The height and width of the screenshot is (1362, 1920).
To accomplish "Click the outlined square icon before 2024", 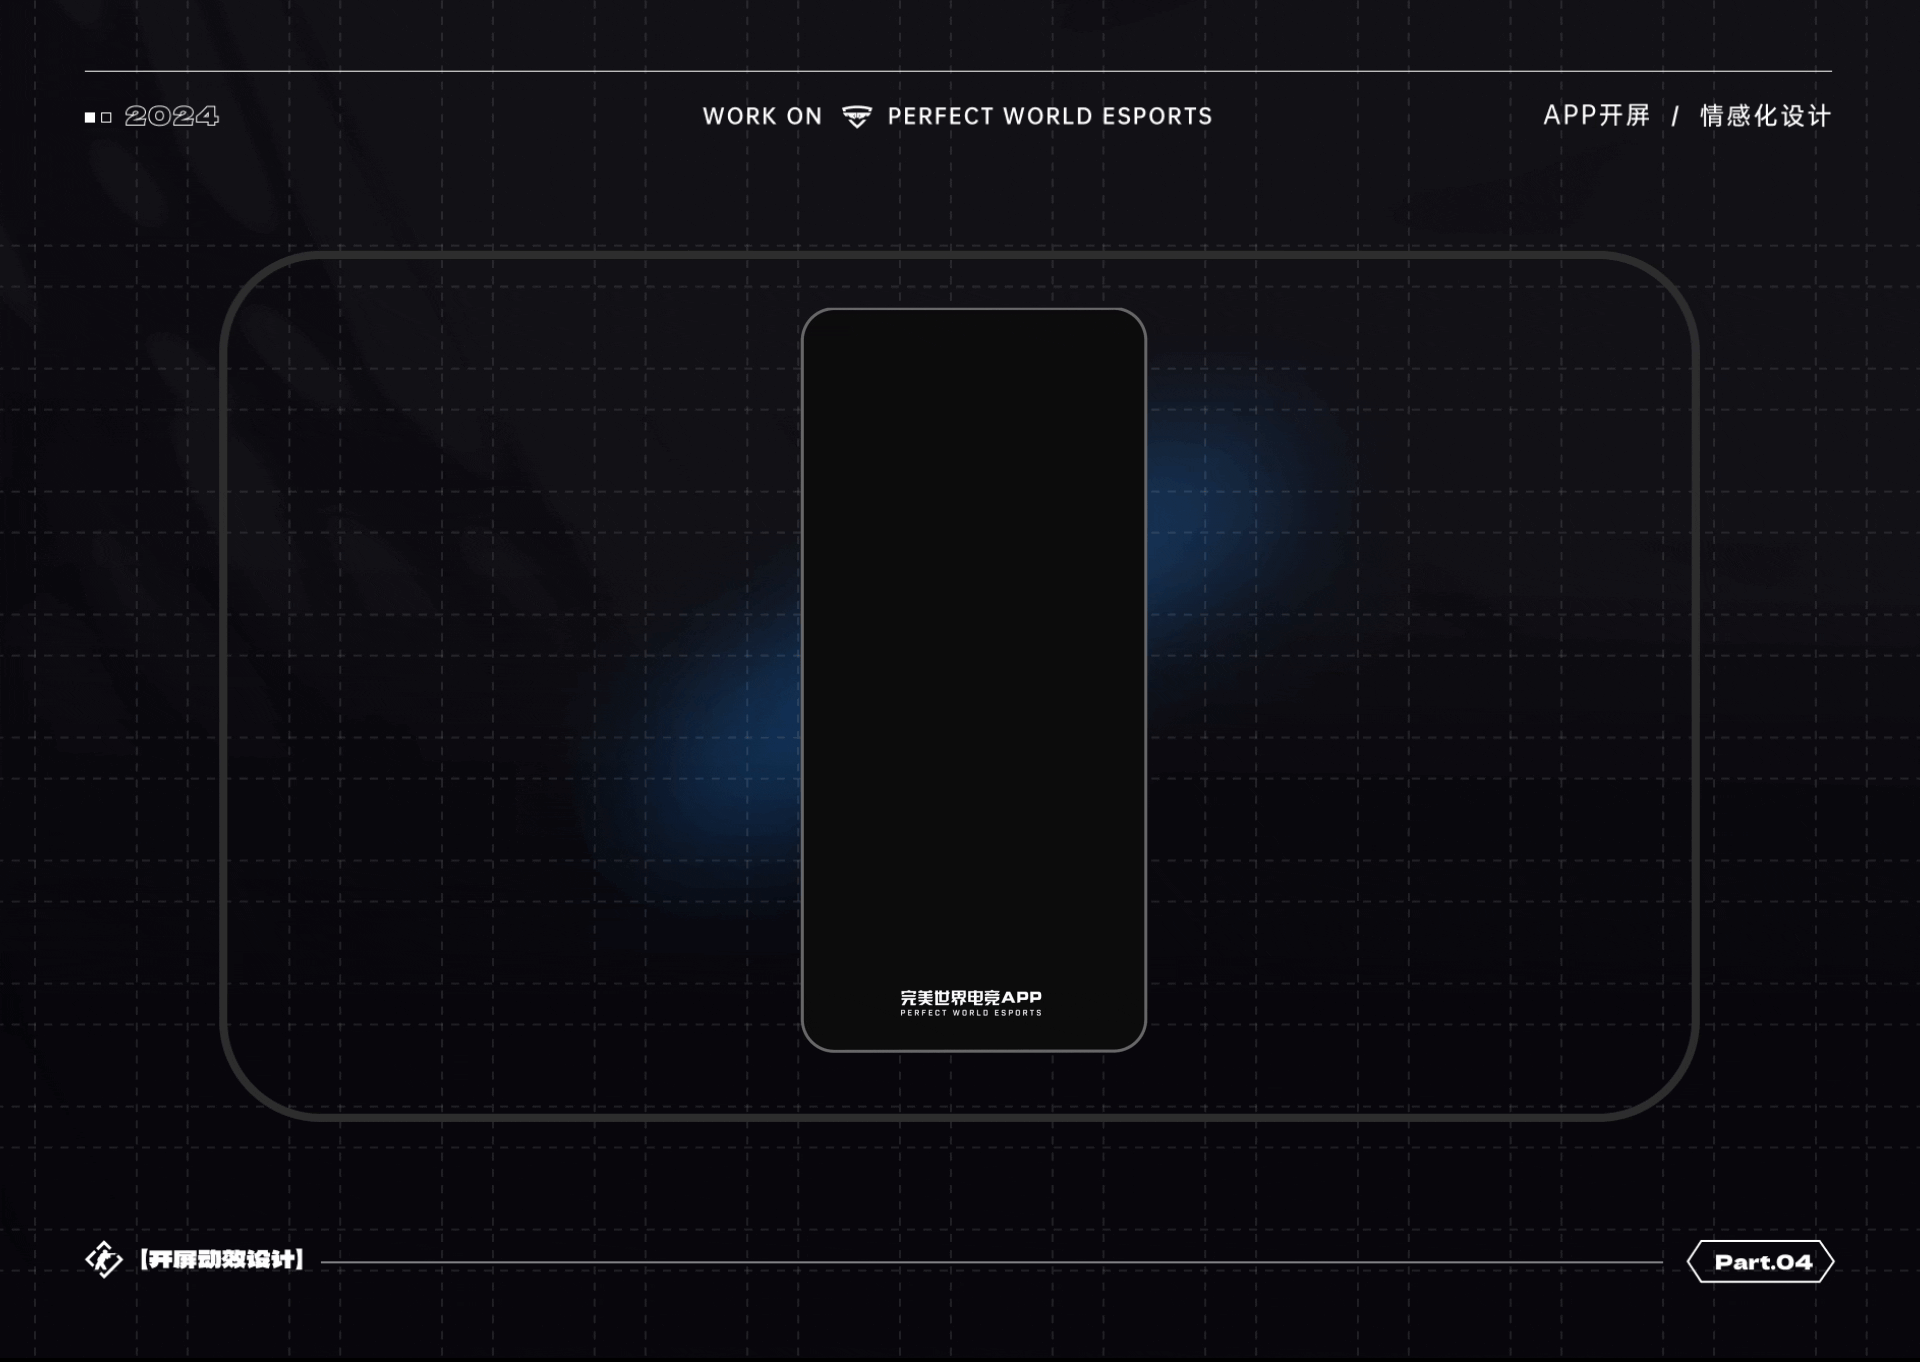I will (106, 118).
